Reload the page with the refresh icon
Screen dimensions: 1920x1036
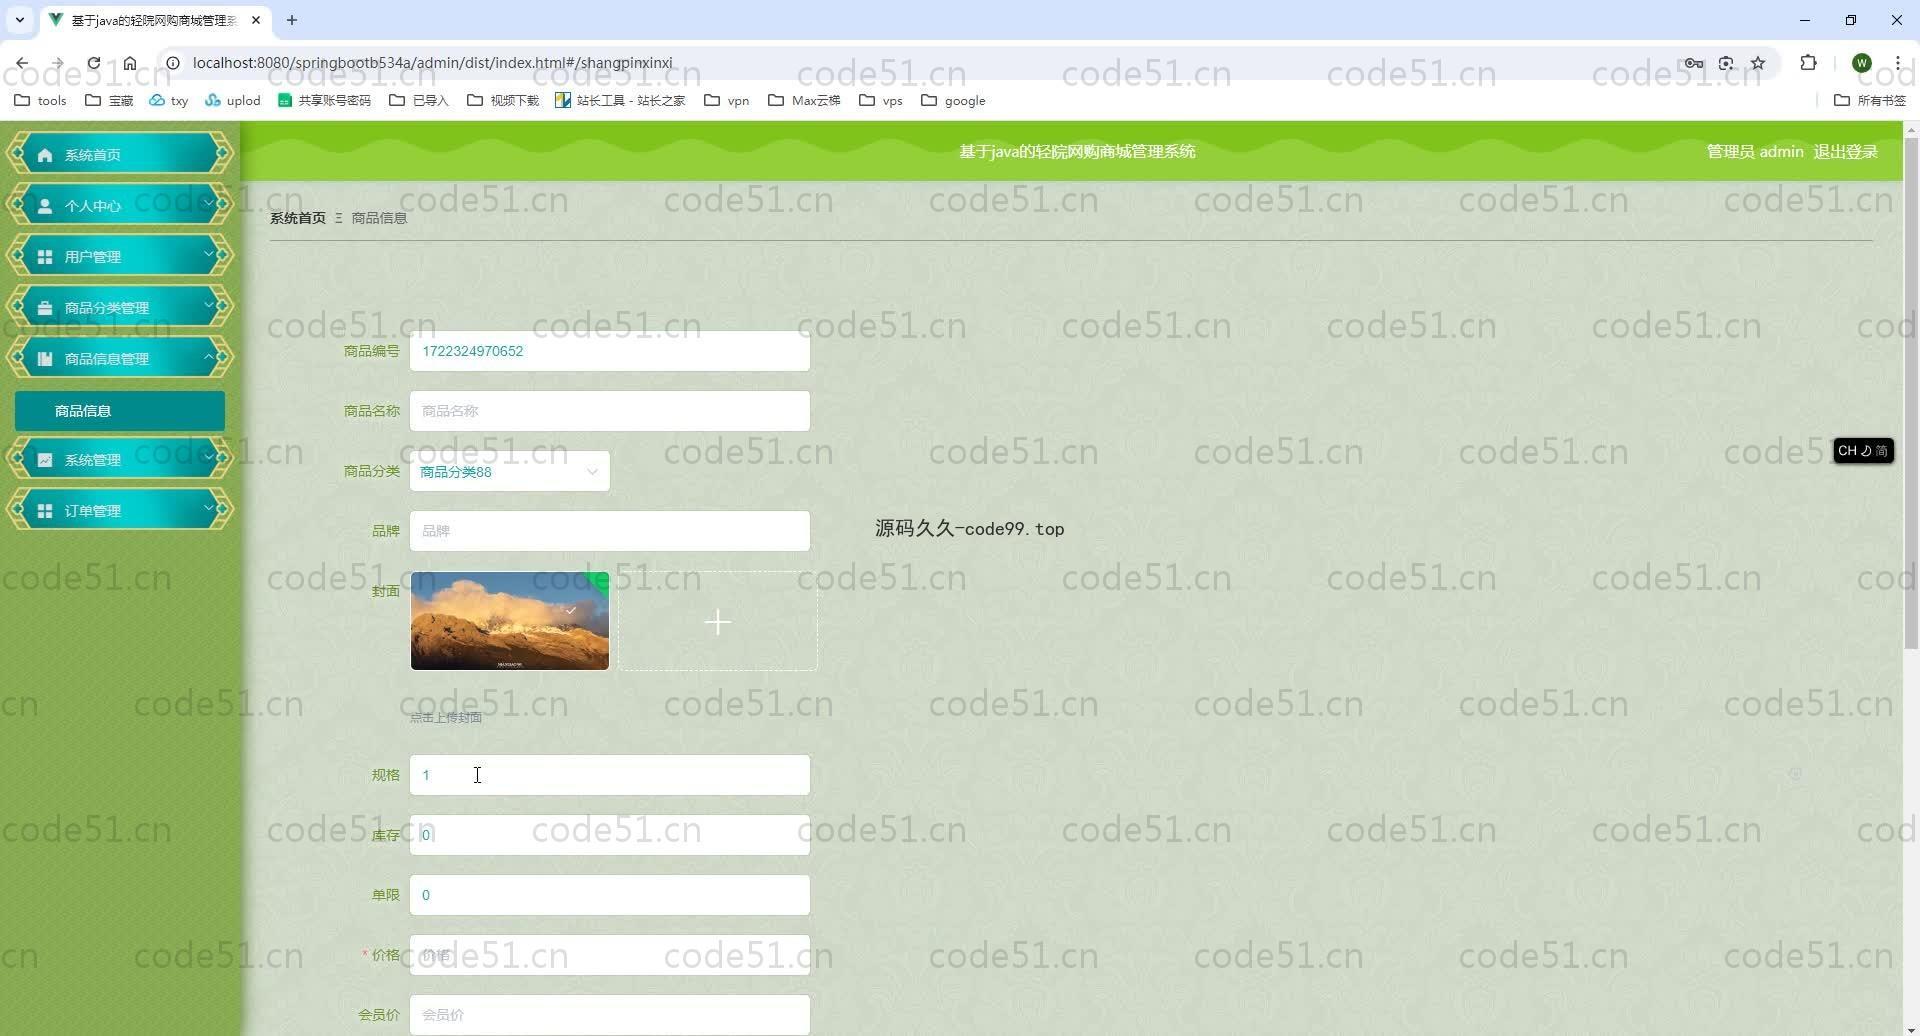coord(93,62)
